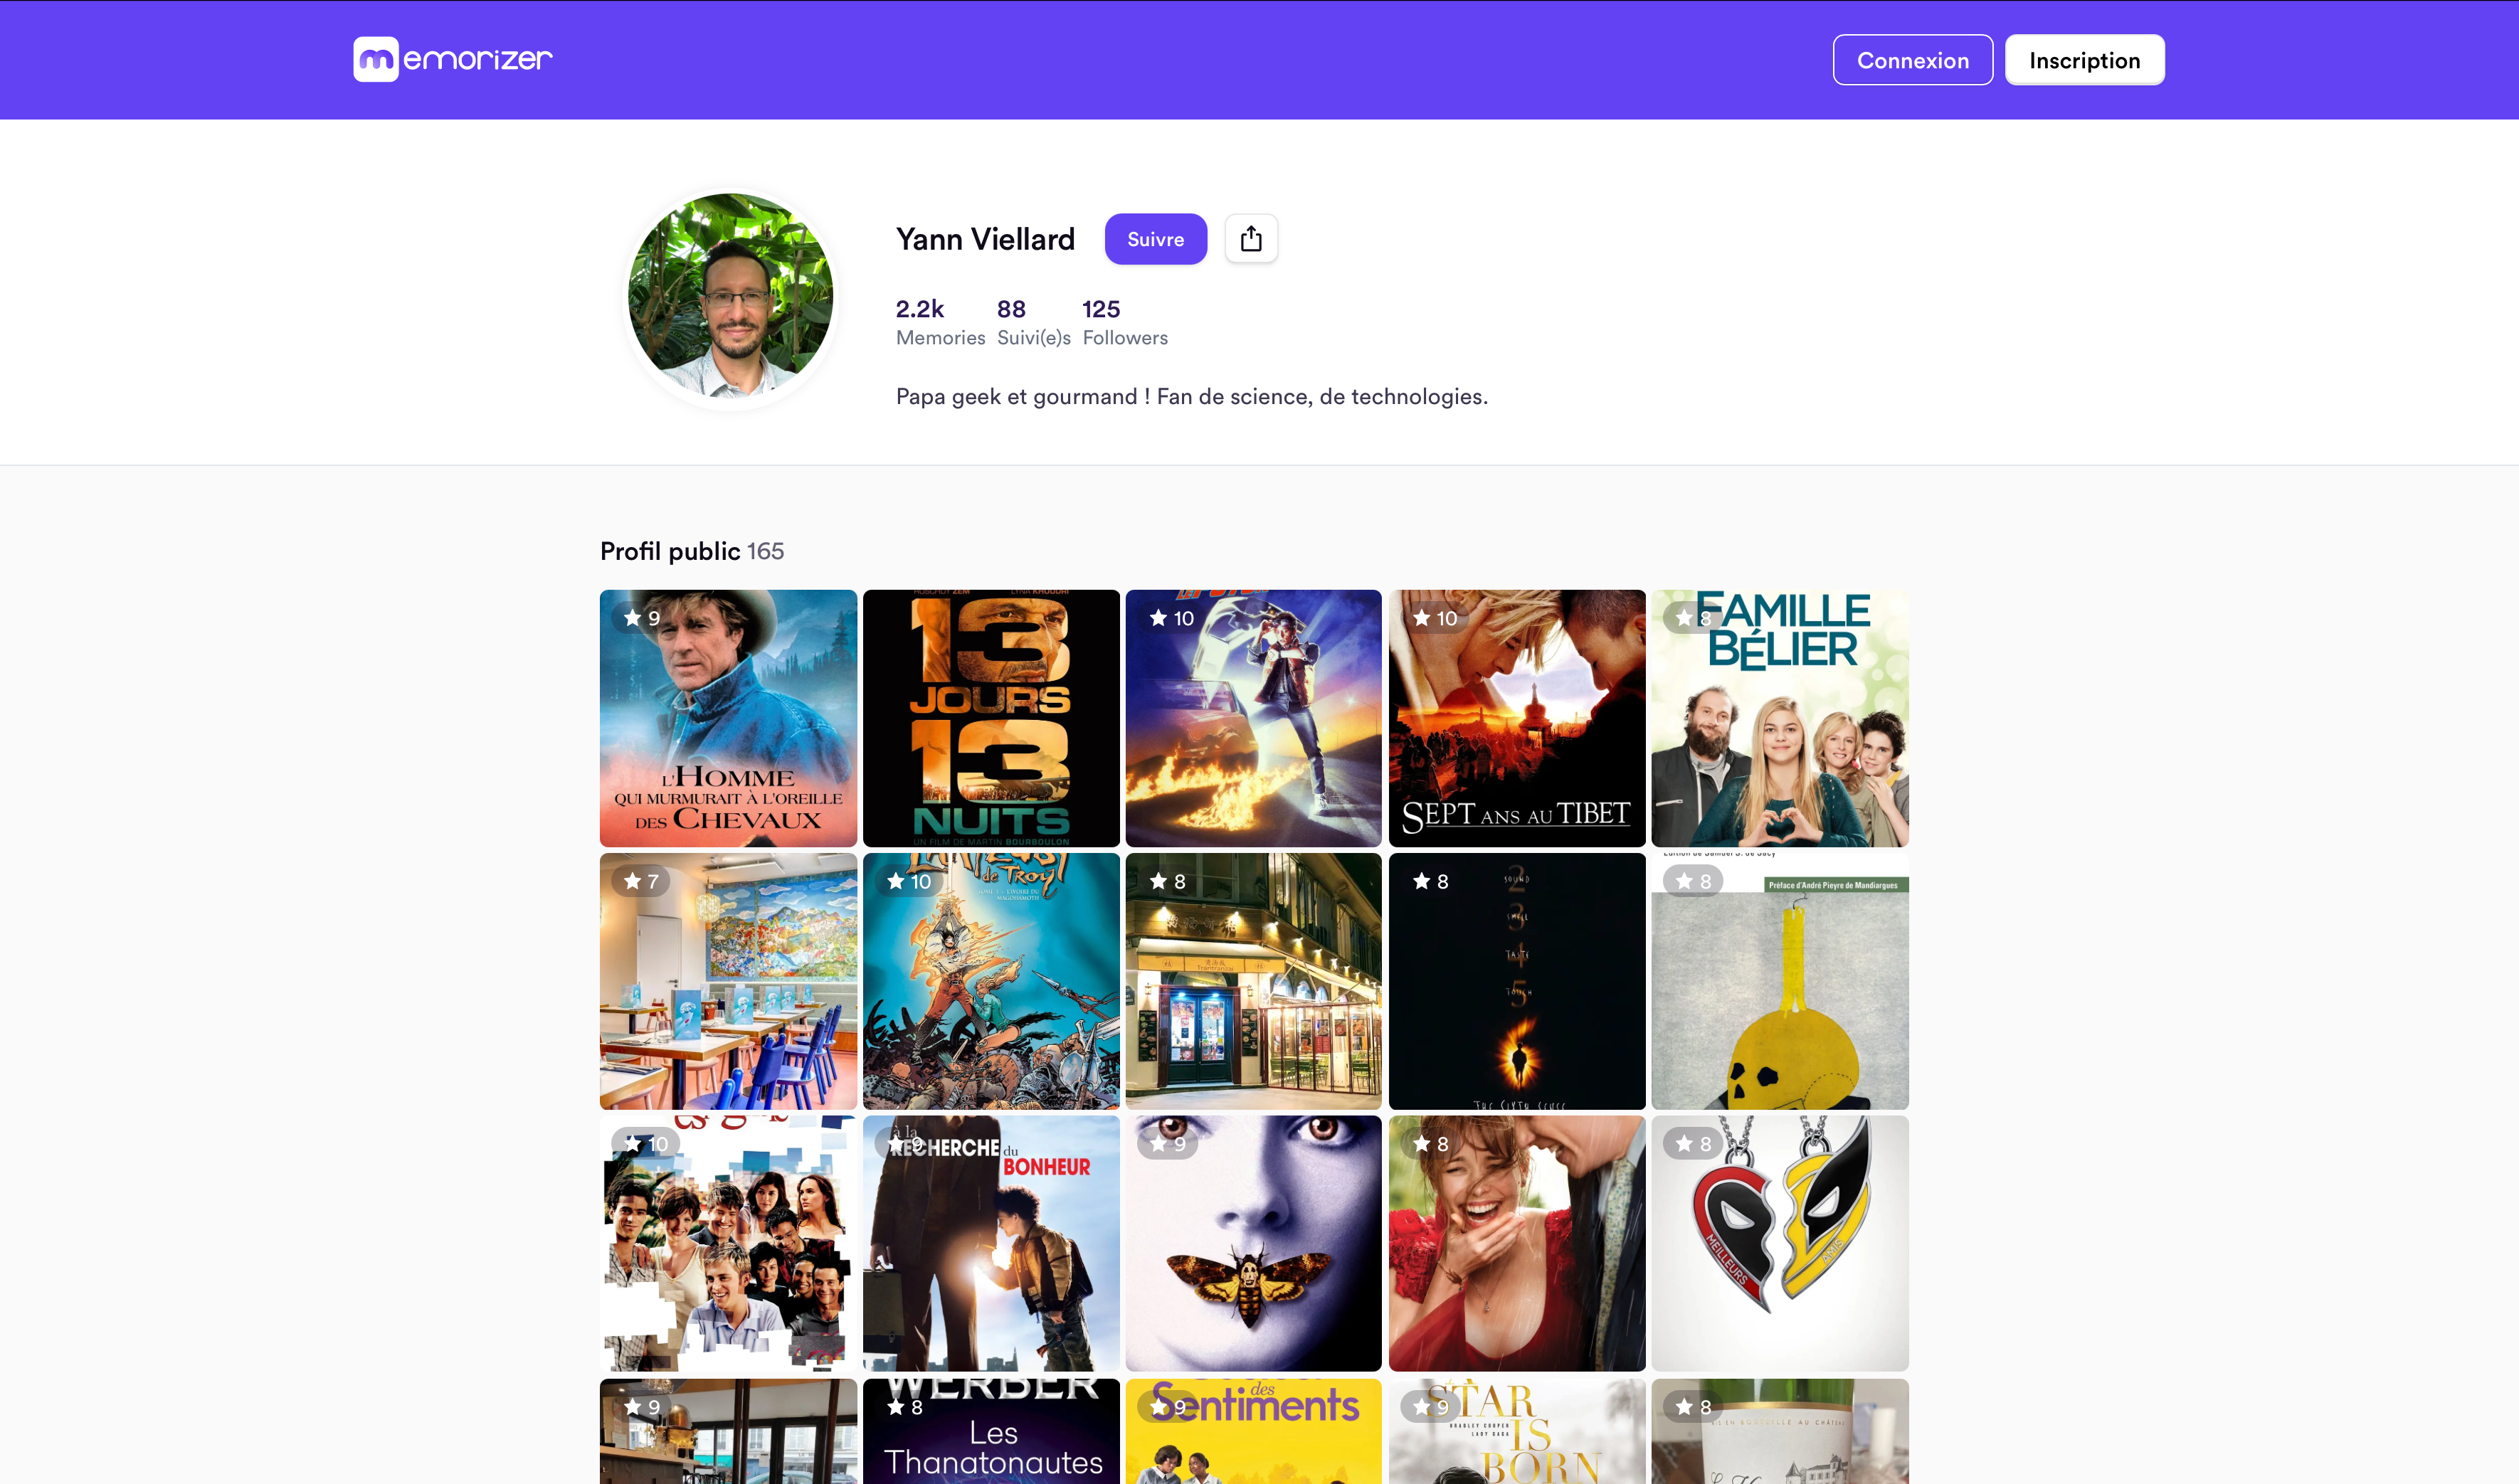
Task: Open Les Thanatonautes book cover
Action: 991,1431
